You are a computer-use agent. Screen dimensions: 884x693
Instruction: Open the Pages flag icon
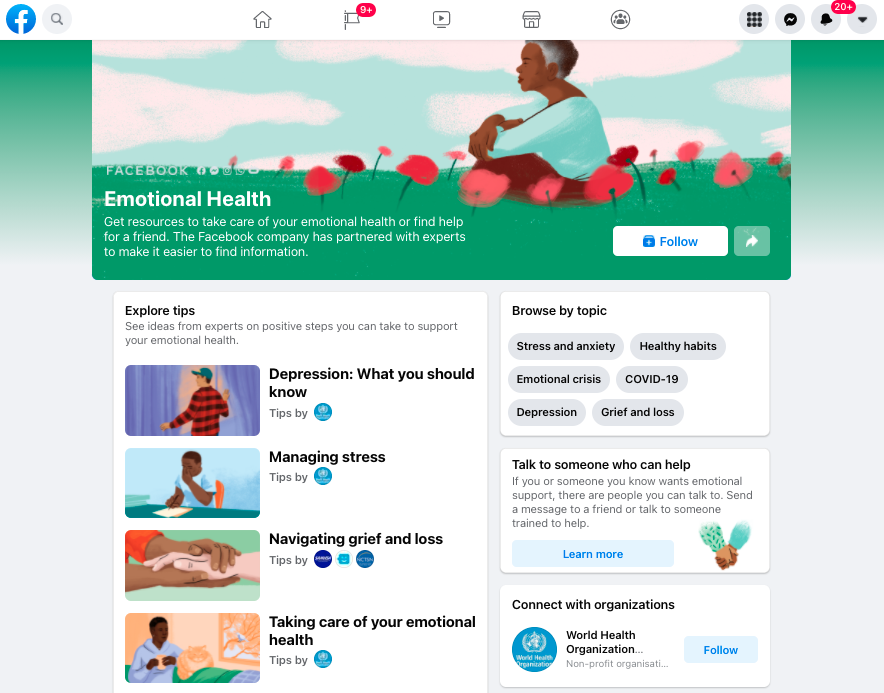[352, 20]
